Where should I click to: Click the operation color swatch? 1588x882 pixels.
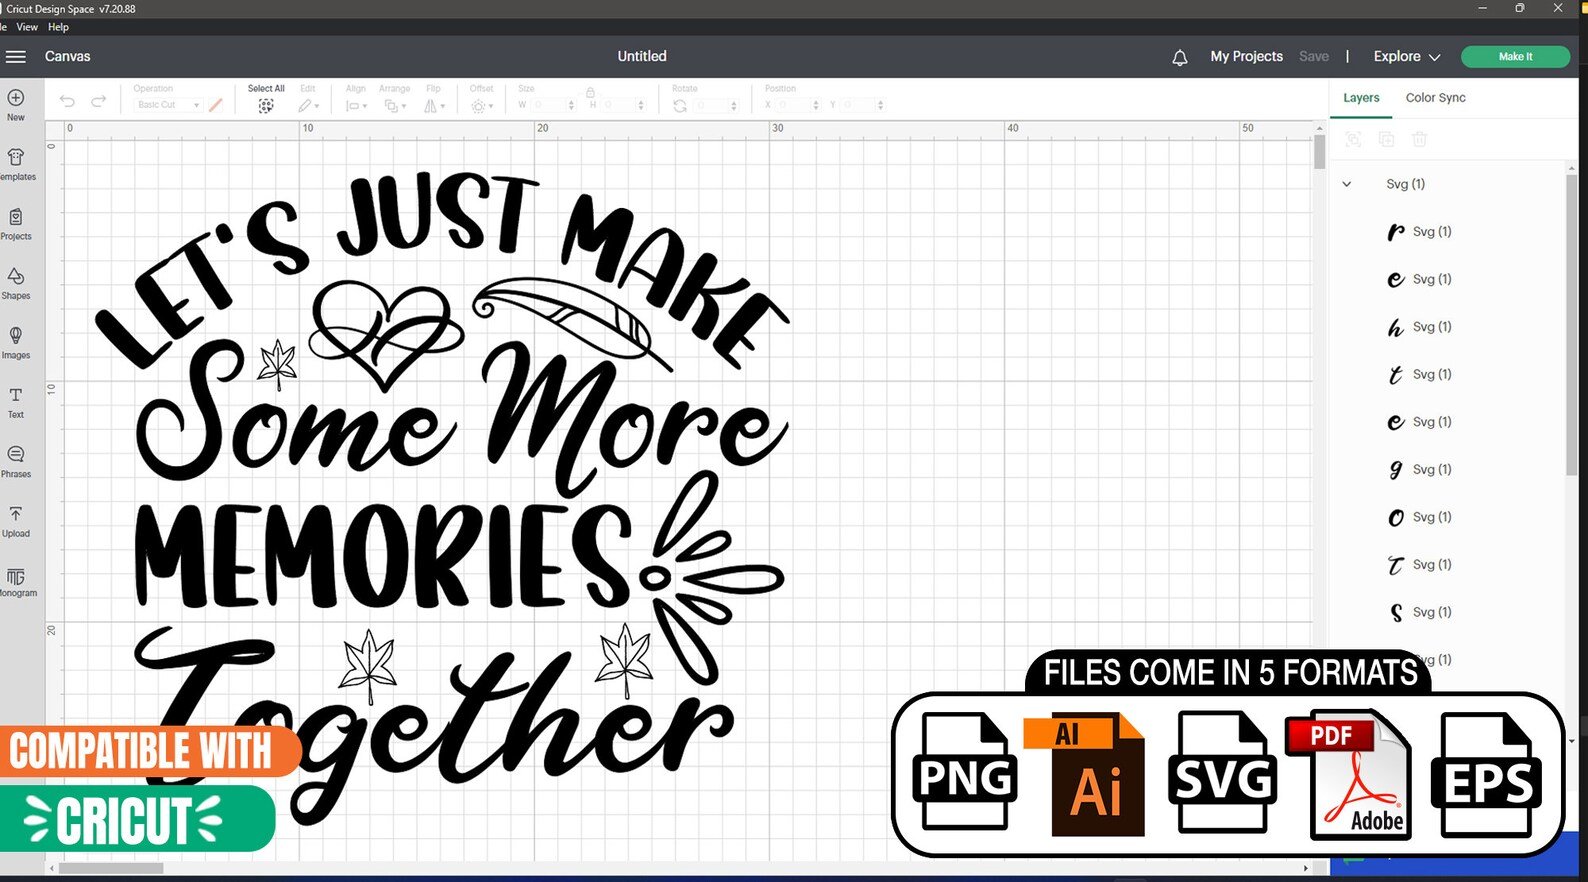[x=215, y=105]
